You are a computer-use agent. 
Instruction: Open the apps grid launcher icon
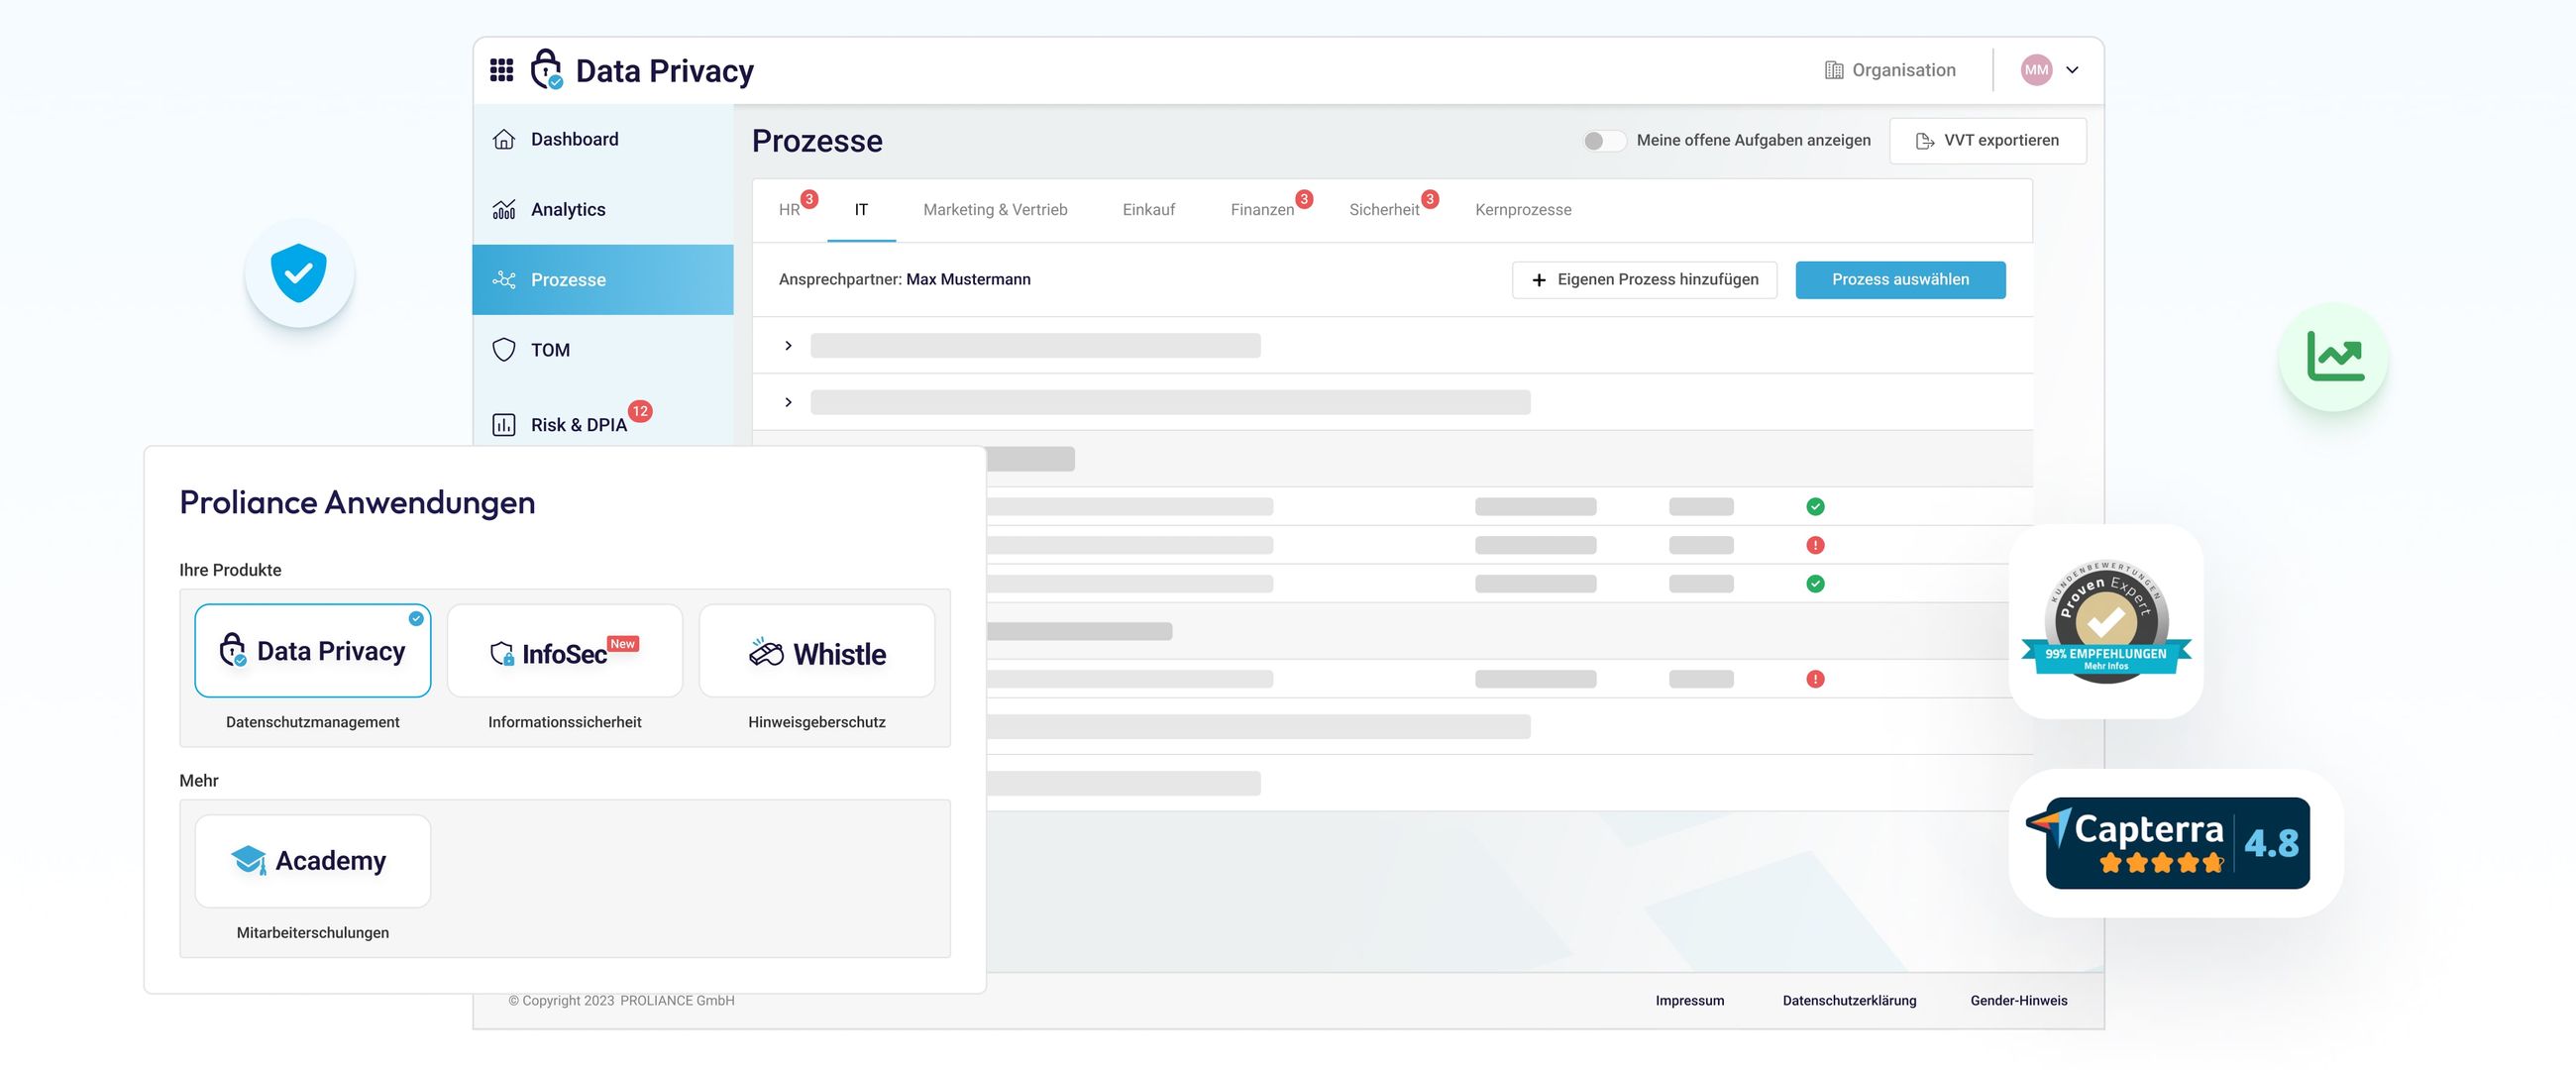pos(501,70)
